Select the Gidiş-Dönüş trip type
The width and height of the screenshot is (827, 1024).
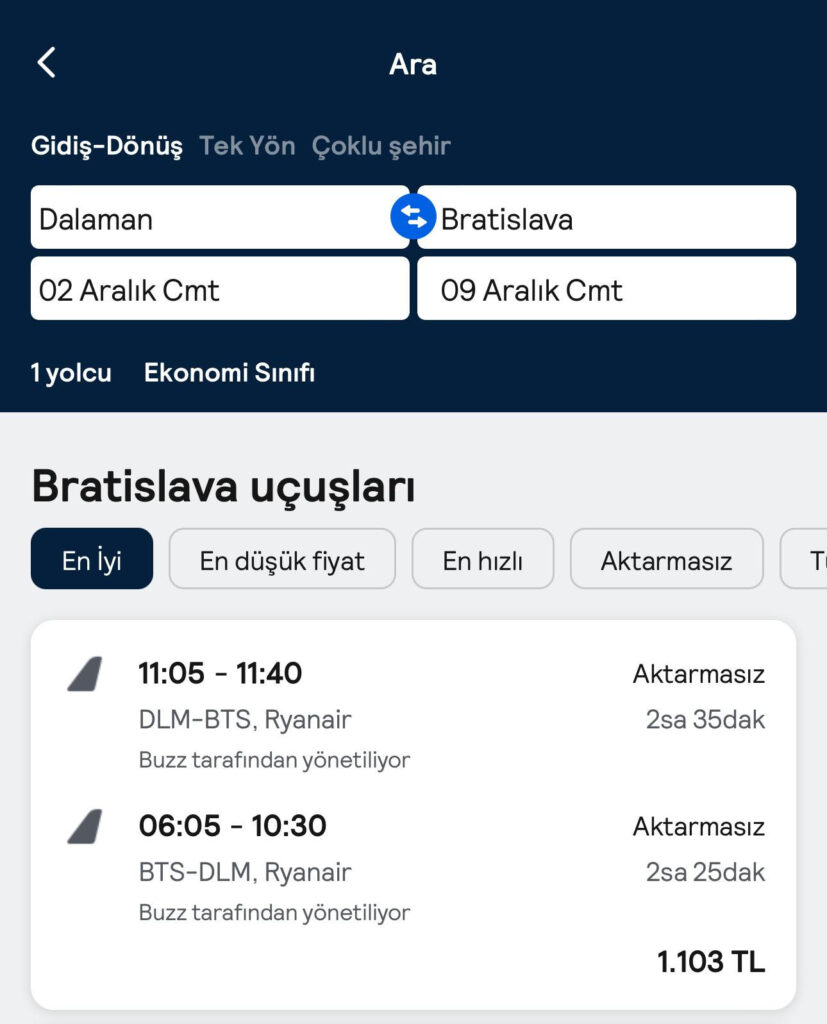pos(107,146)
